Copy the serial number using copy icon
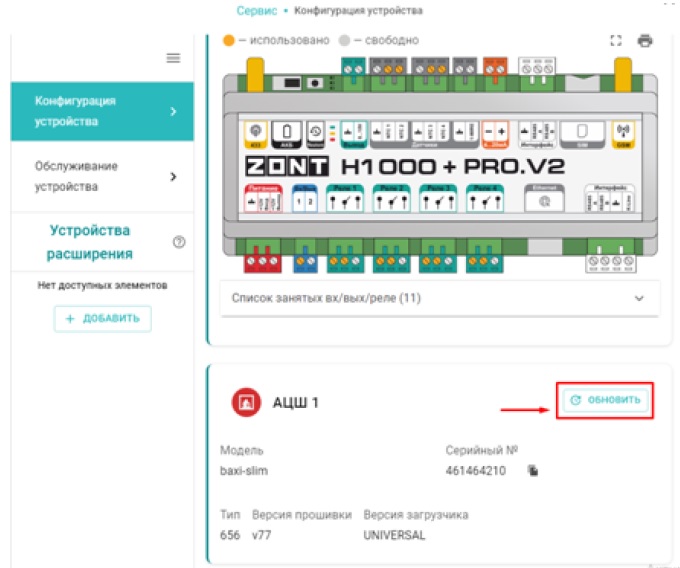680x568 pixels. click(534, 470)
